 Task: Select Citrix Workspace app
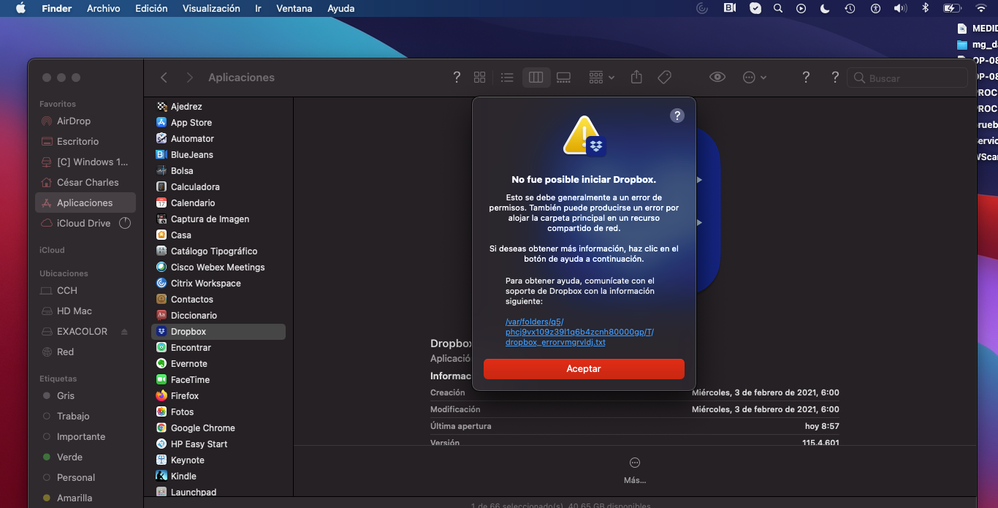pos(218,283)
